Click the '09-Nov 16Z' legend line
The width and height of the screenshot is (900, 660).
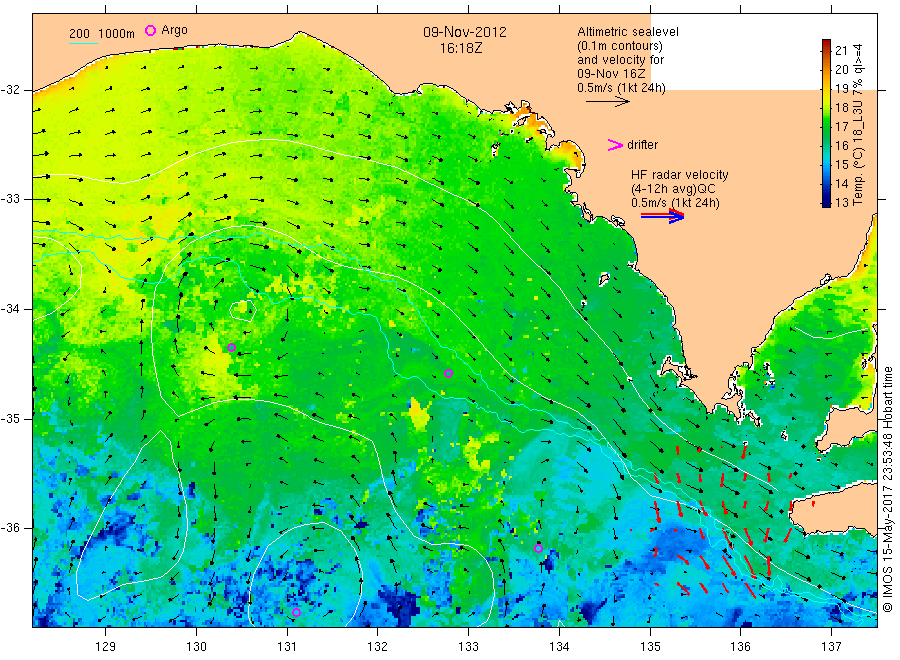(611, 74)
